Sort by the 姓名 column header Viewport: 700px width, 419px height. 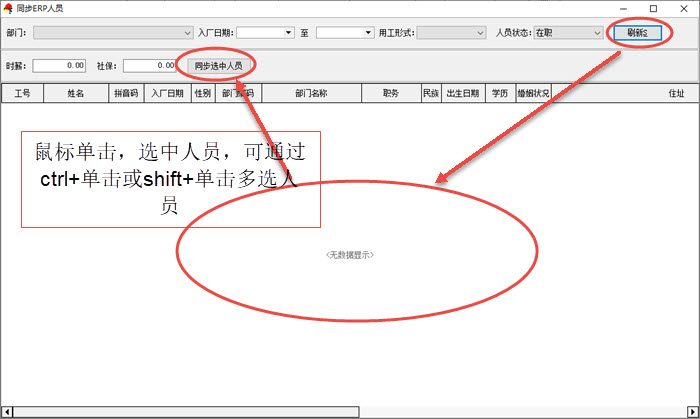[76, 93]
